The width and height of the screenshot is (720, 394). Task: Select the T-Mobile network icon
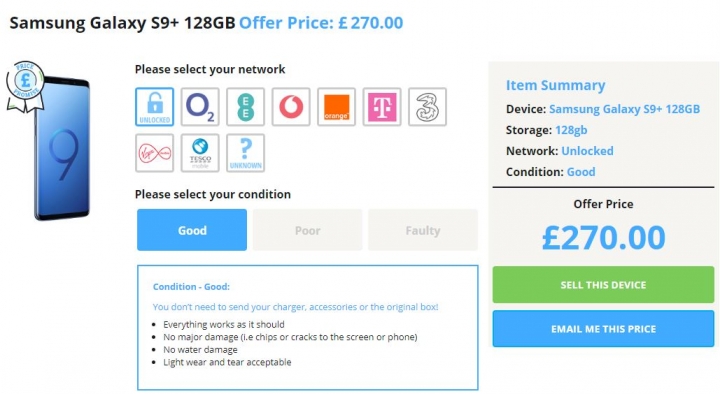382,107
